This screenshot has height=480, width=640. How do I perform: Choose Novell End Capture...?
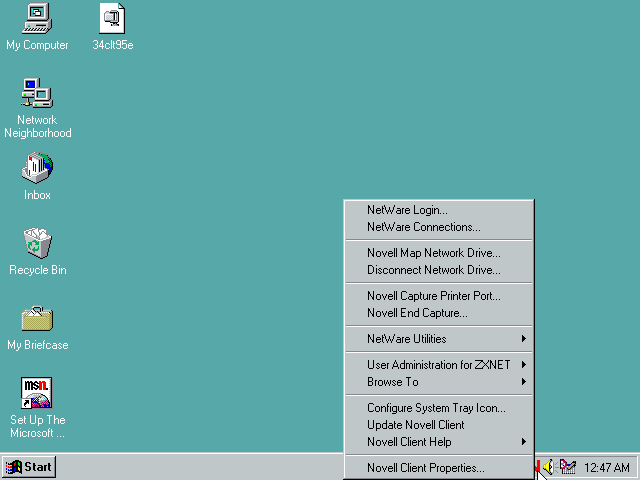click(439, 313)
